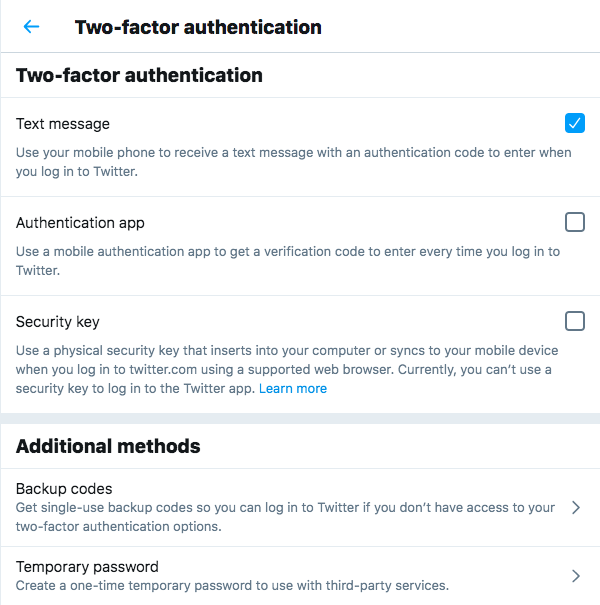600x605 pixels.
Task: Click the Backup codes description text
Action: coord(286,517)
